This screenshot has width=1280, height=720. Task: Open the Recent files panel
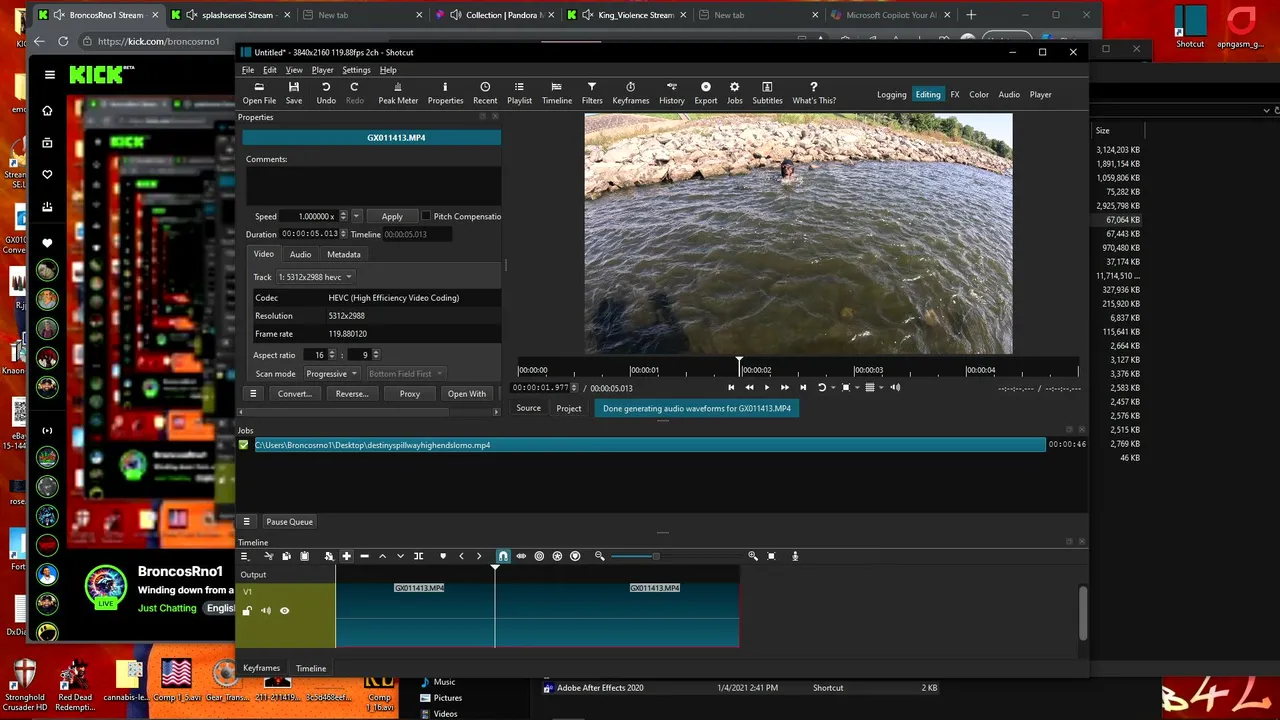coord(485,93)
